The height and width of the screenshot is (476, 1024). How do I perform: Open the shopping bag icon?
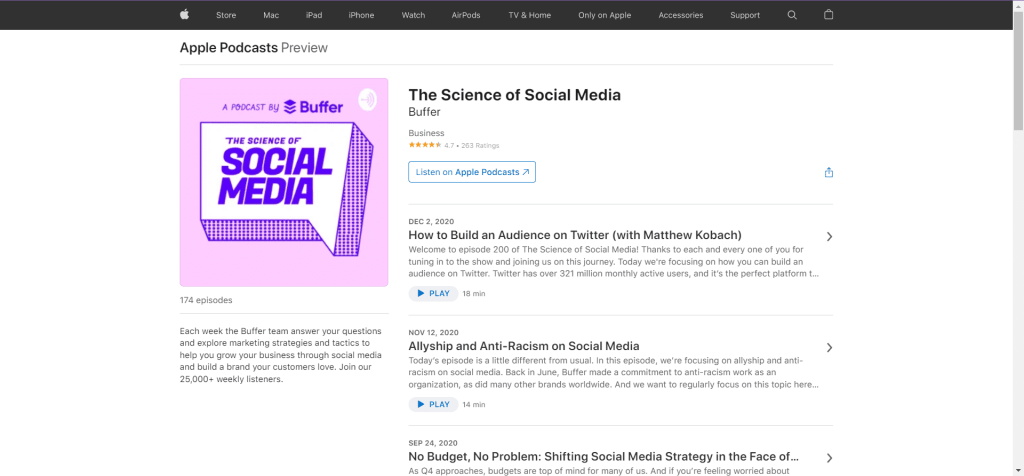[x=828, y=15]
